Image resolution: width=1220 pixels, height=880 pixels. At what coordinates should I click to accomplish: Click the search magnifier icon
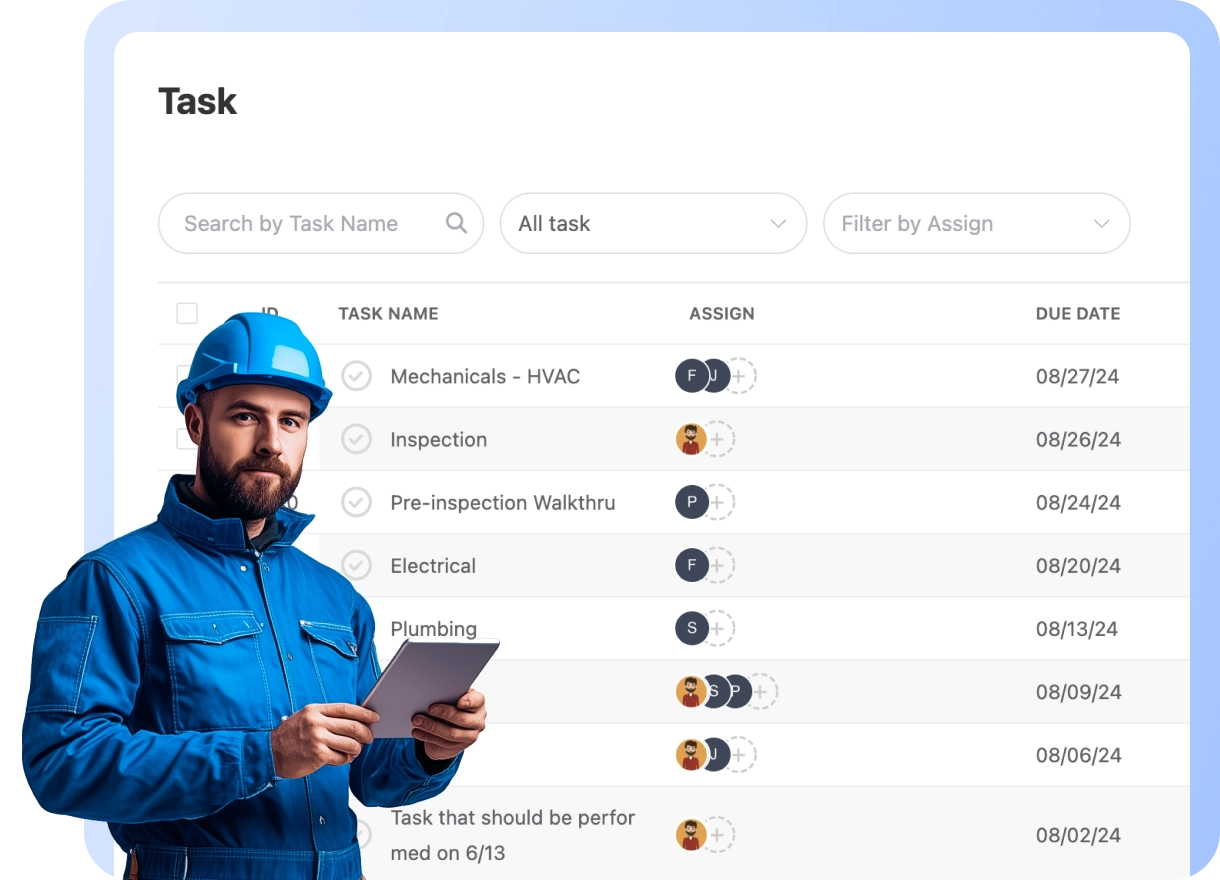[456, 223]
